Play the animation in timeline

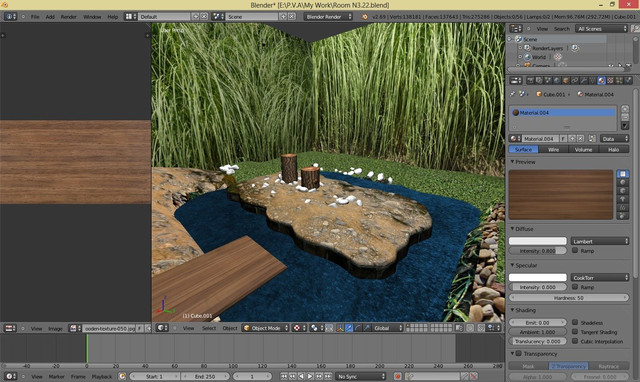[x=310, y=376]
